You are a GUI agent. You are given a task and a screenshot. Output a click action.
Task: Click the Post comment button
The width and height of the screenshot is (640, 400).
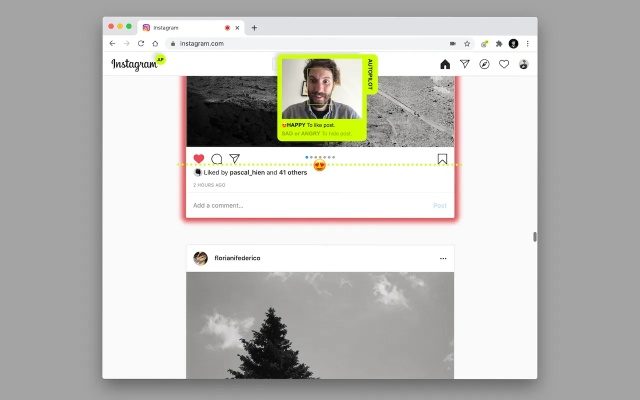(439, 205)
